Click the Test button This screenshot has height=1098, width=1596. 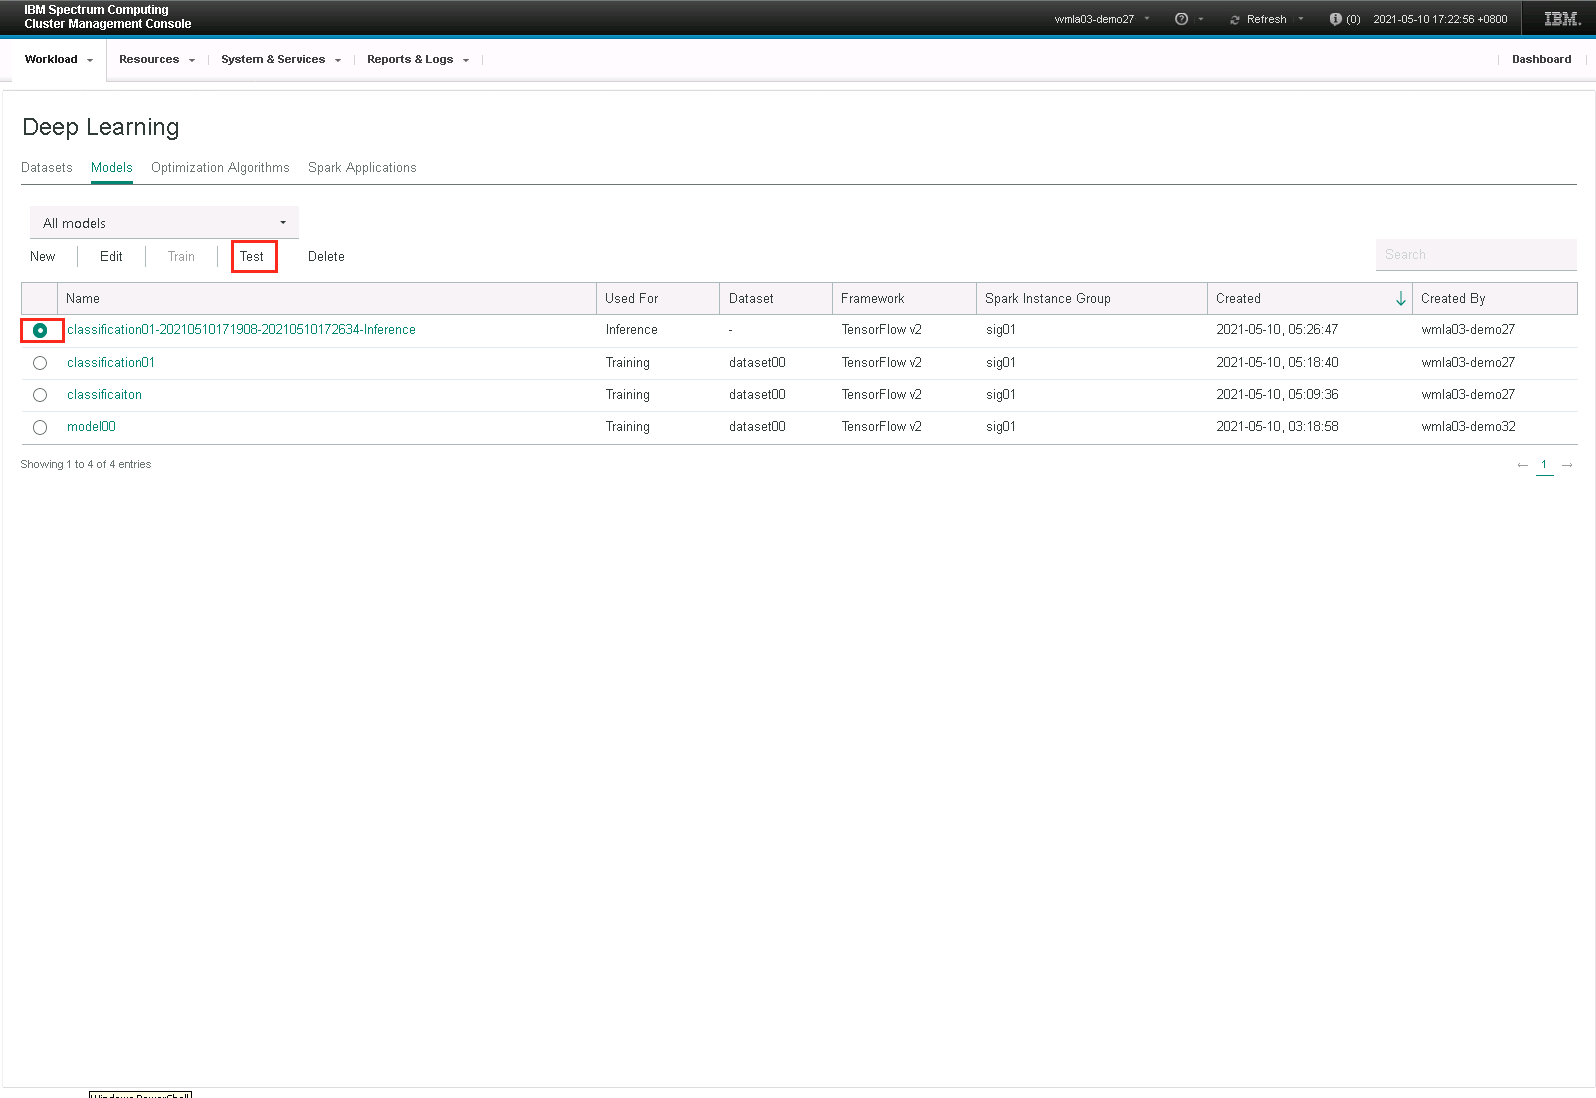[x=252, y=256]
